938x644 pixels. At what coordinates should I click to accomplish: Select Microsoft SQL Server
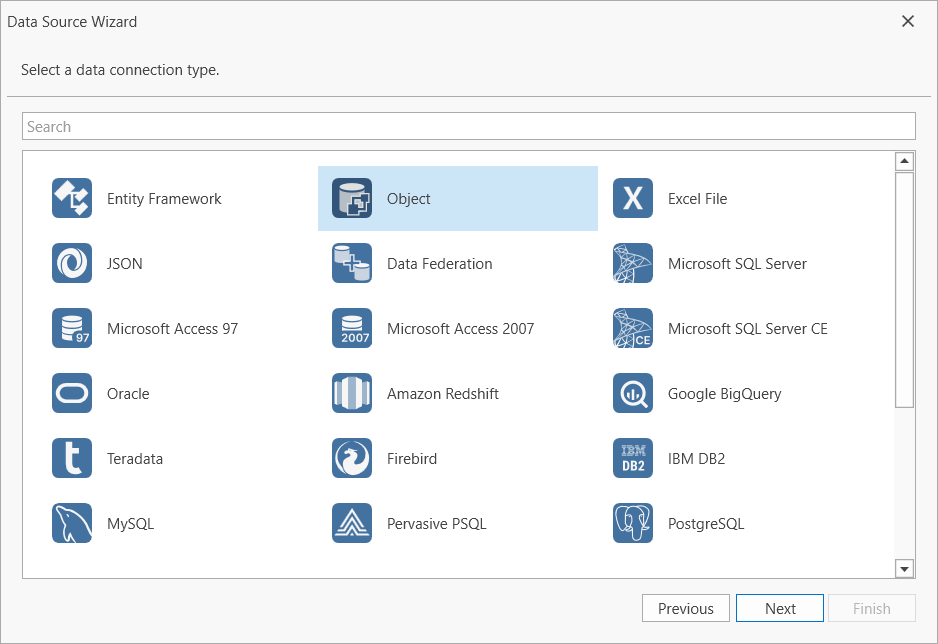(x=737, y=263)
